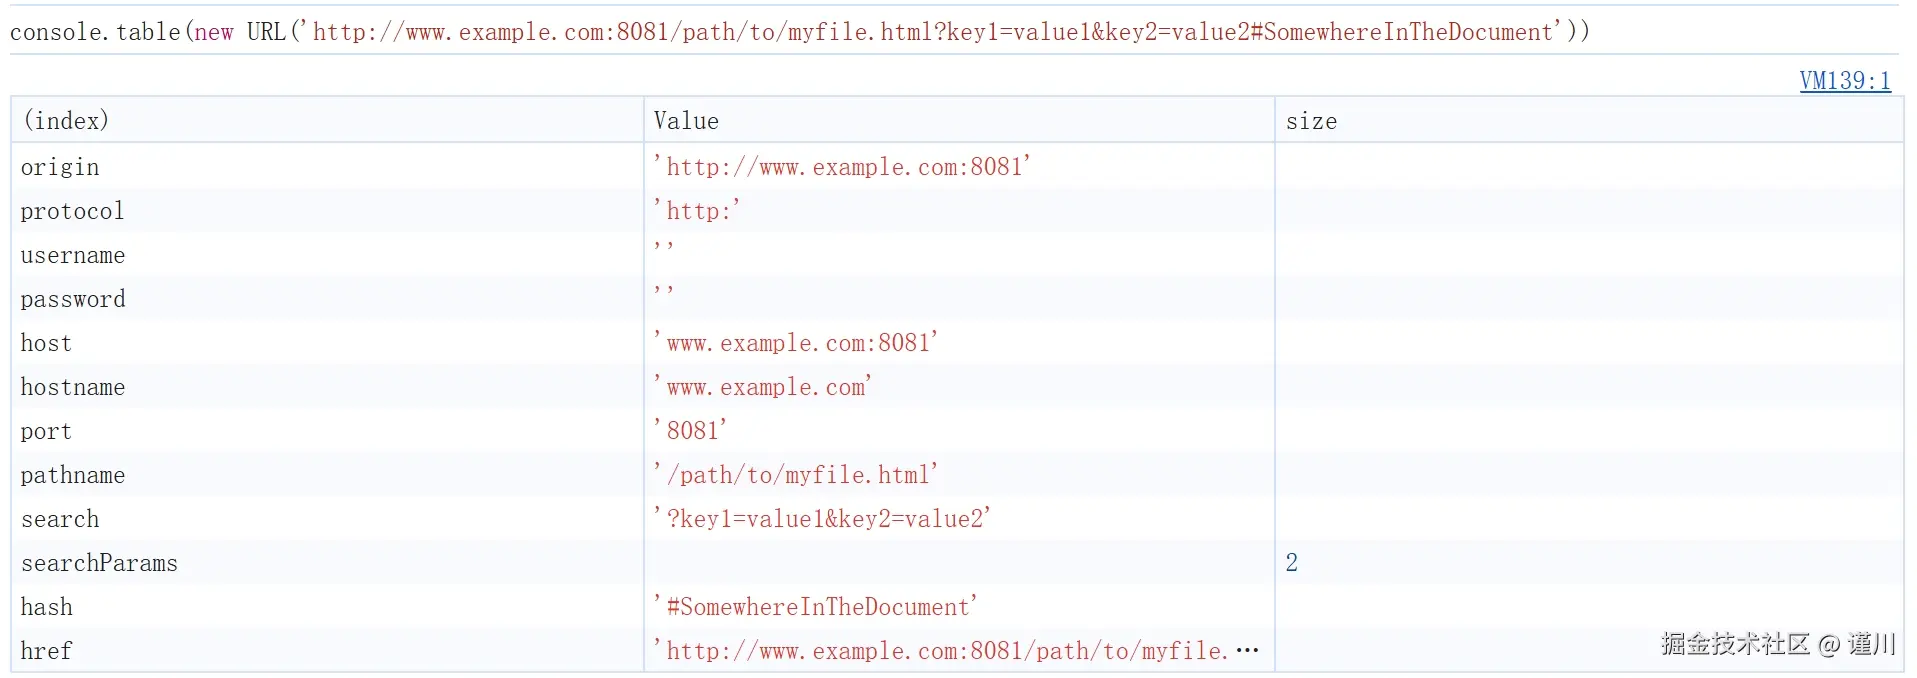
Task: Click the origin value 'http://www.example.com:8081'
Action: point(842,166)
